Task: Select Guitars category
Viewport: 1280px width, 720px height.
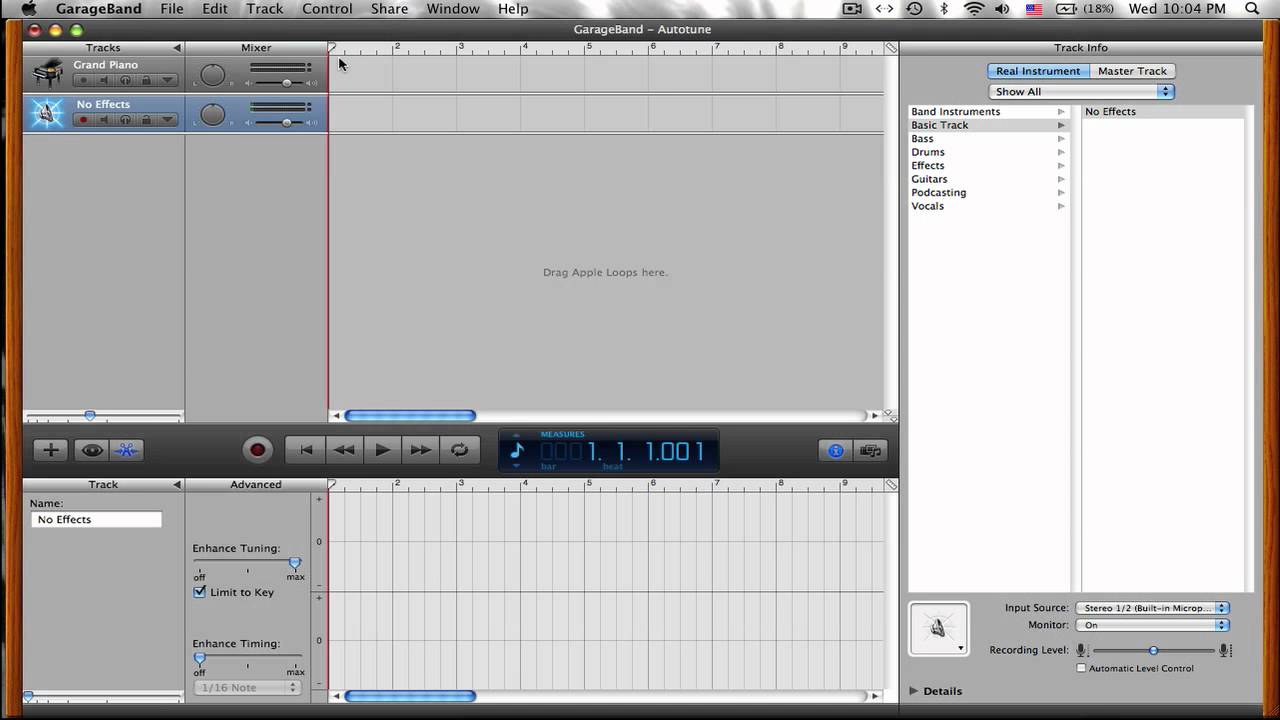Action: 988,179
